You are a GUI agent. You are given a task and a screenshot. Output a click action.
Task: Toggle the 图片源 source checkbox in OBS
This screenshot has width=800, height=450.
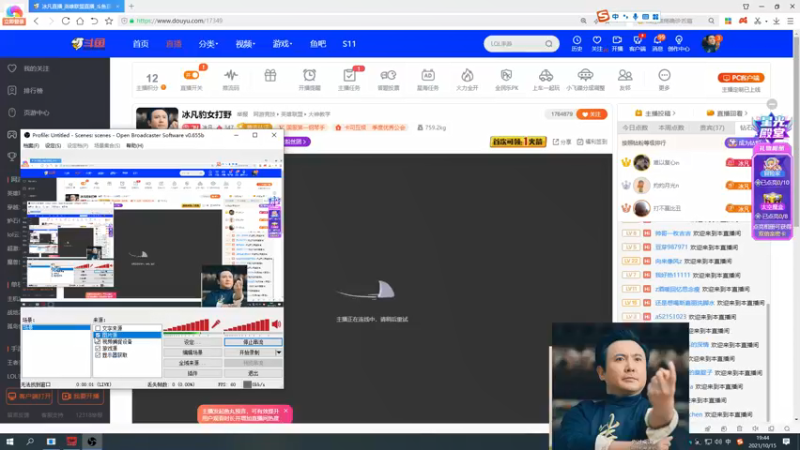98,335
